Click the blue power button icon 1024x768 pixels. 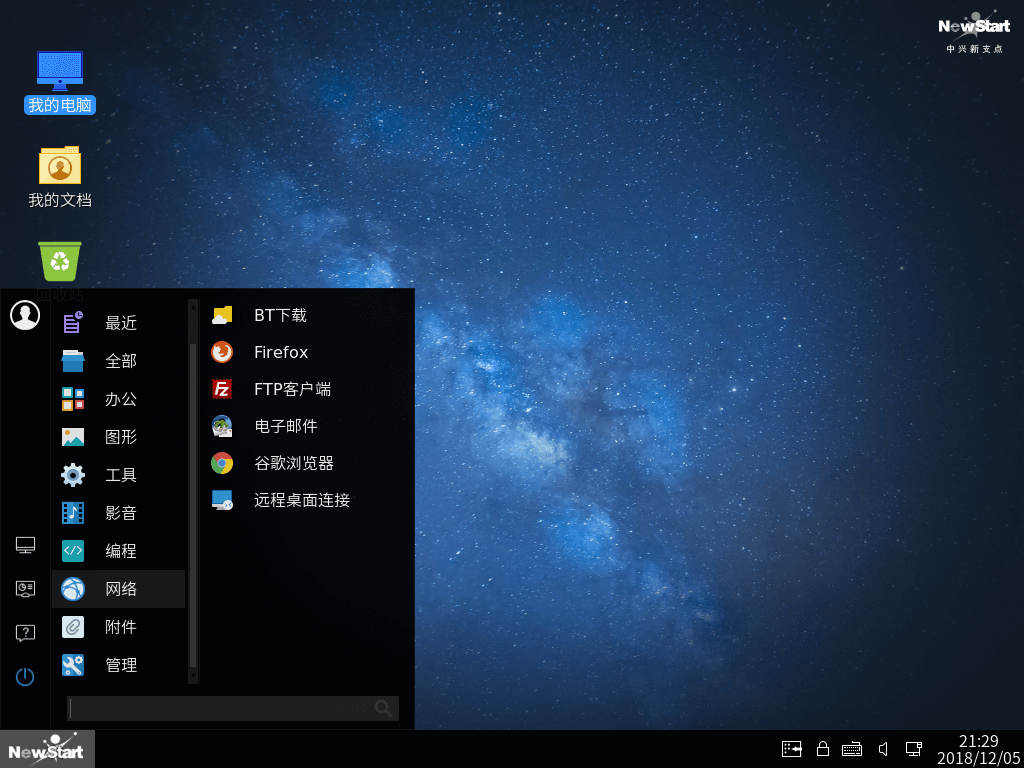click(x=25, y=677)
